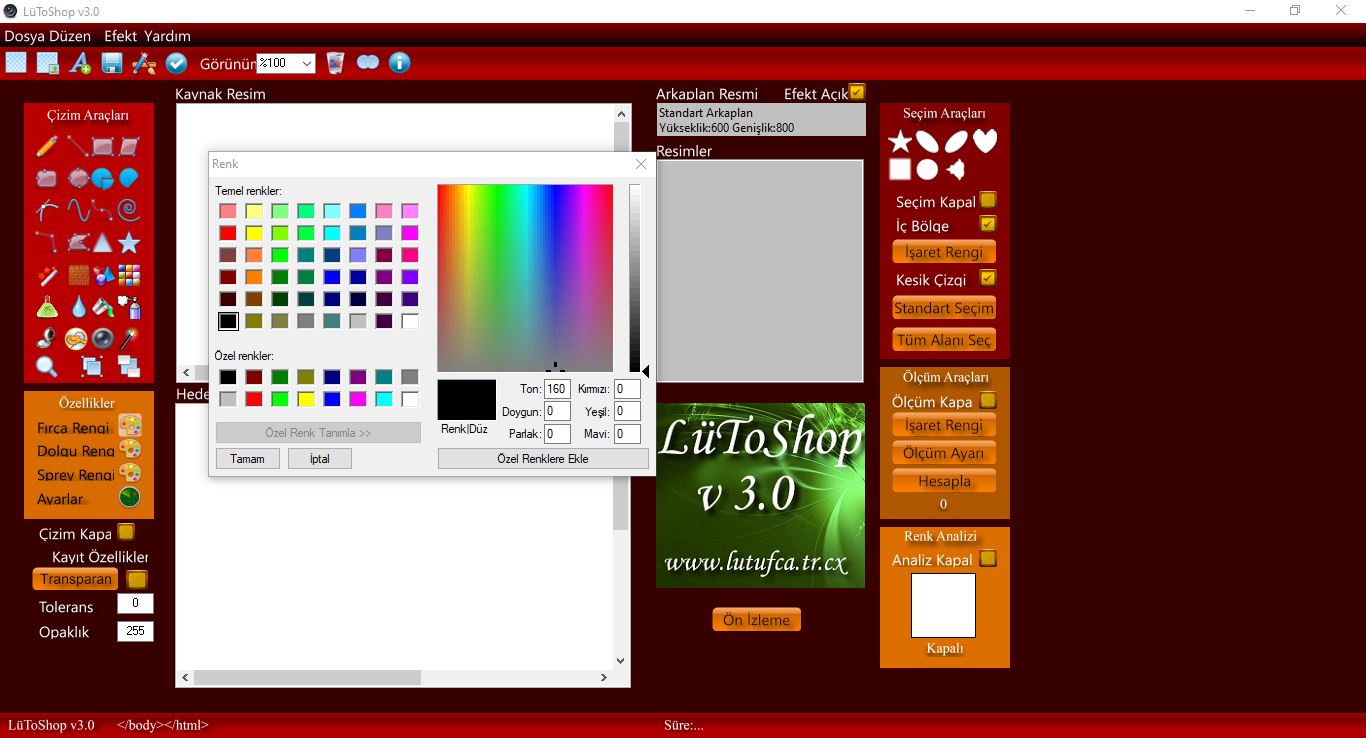The height and width of the screenshot is (738, 1366).
Task: Click the recycle bin toolbar icon
Action: coord(335,63)
